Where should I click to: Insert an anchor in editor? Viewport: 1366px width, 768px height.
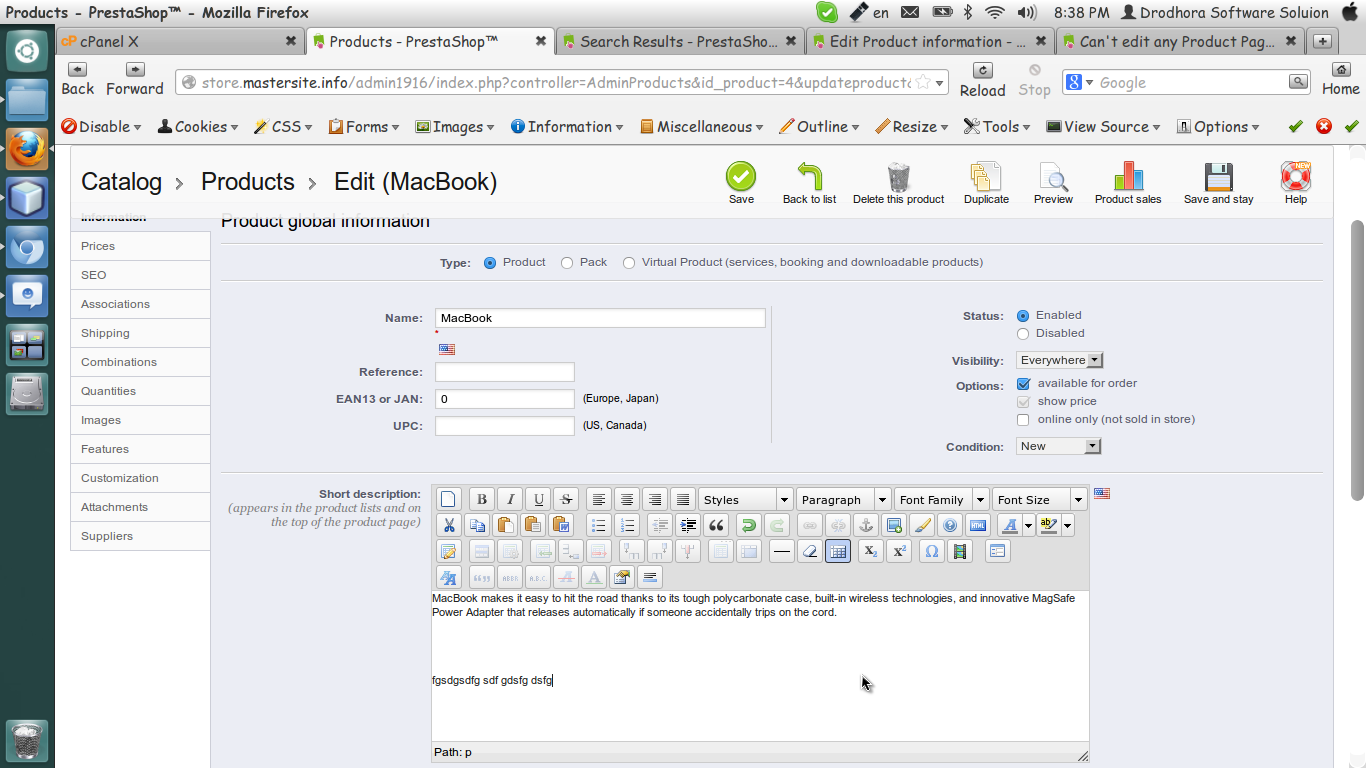[866, 525]
